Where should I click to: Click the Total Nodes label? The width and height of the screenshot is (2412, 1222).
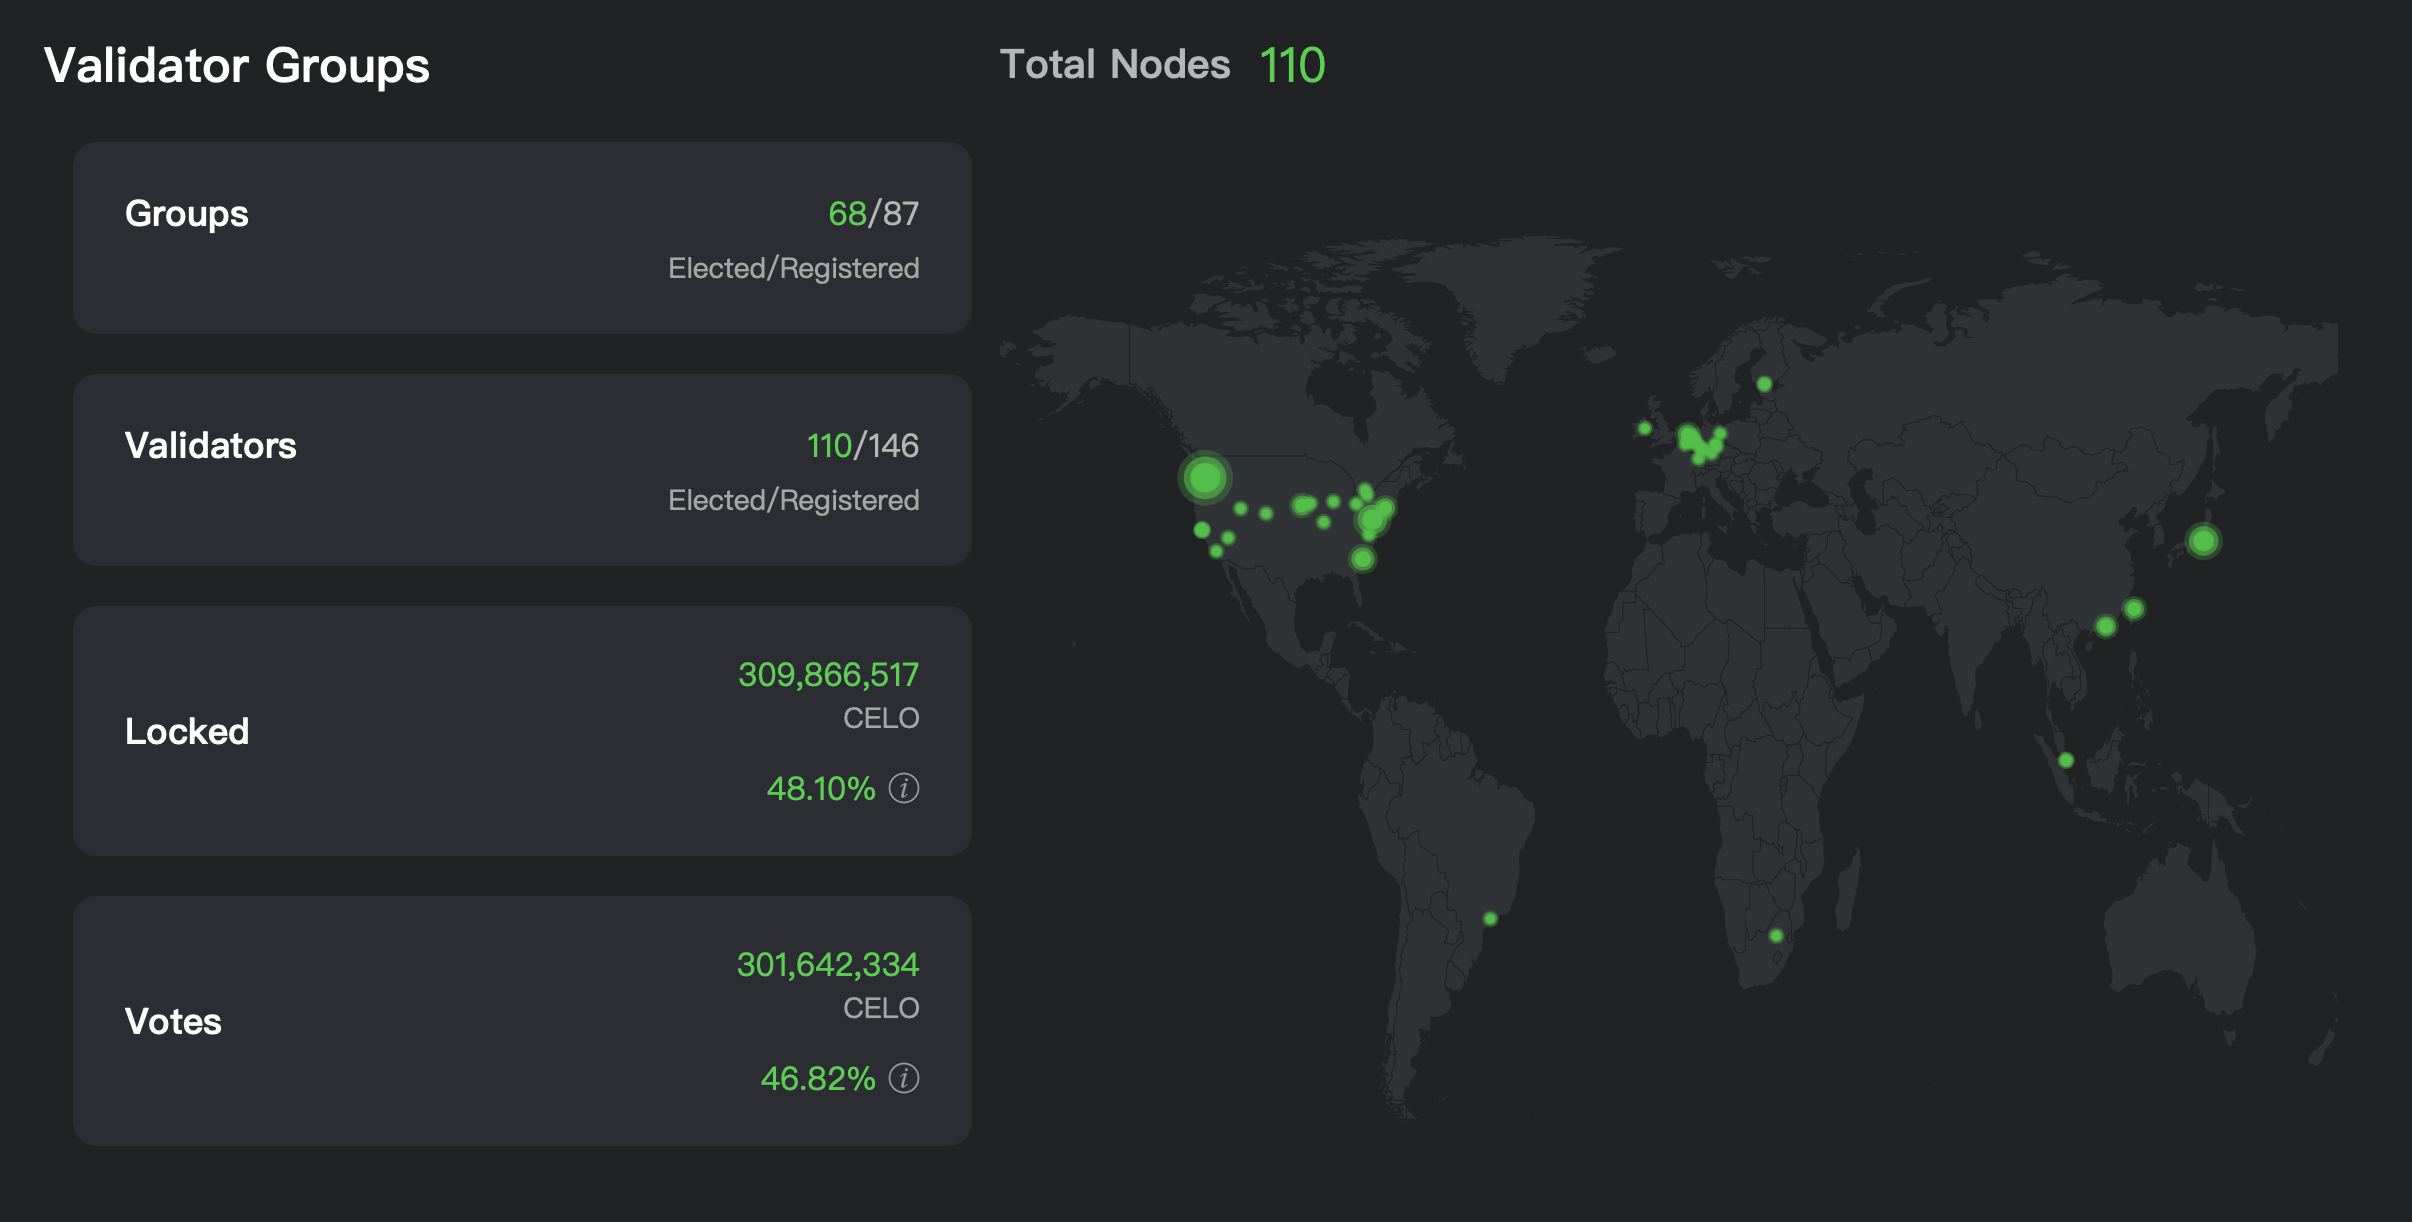[x=1116, y=63]
